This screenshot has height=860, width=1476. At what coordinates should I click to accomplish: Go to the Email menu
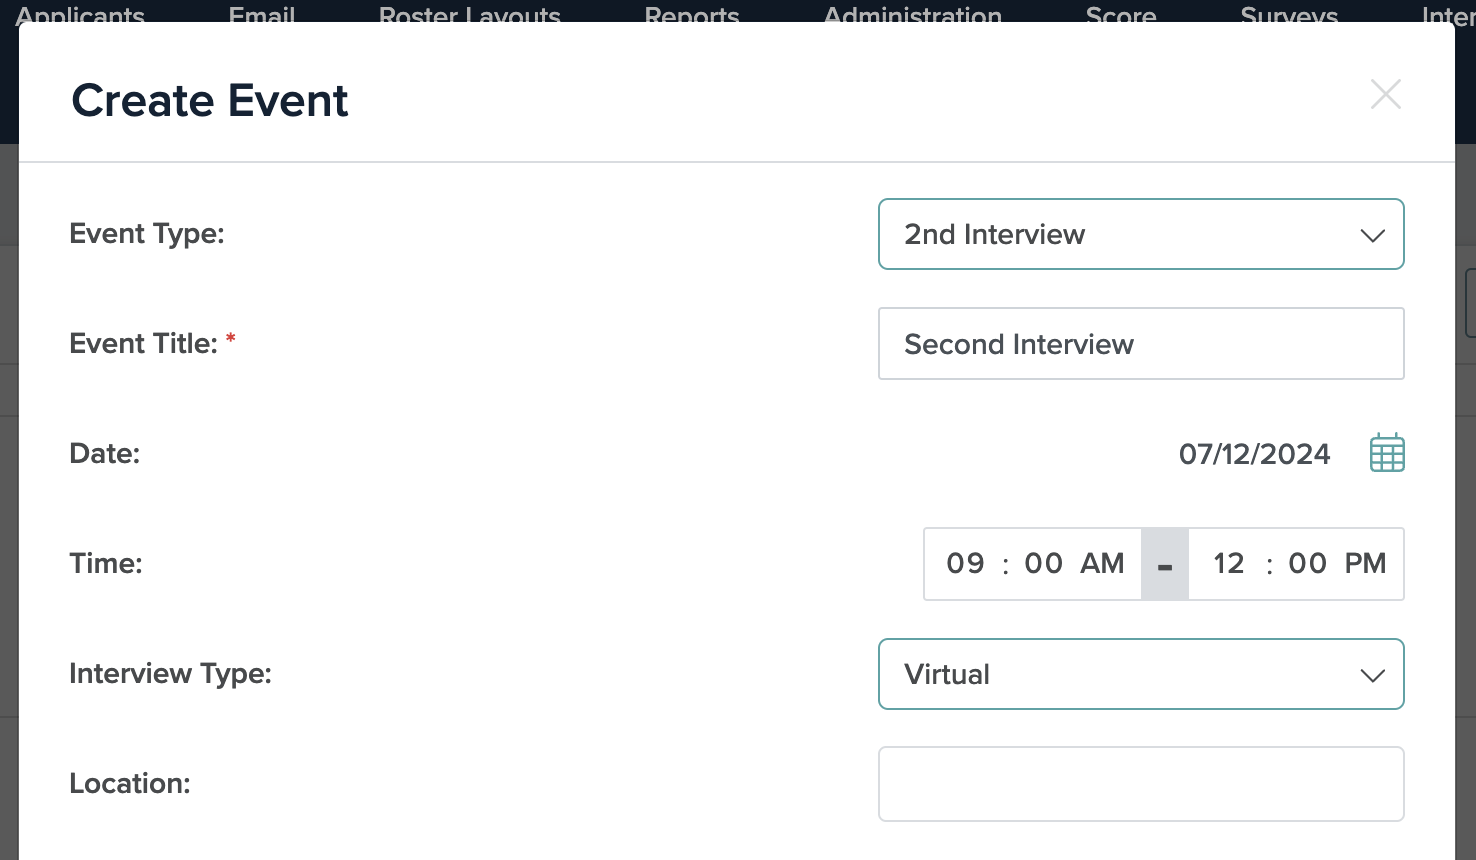[x=262, y=14]
